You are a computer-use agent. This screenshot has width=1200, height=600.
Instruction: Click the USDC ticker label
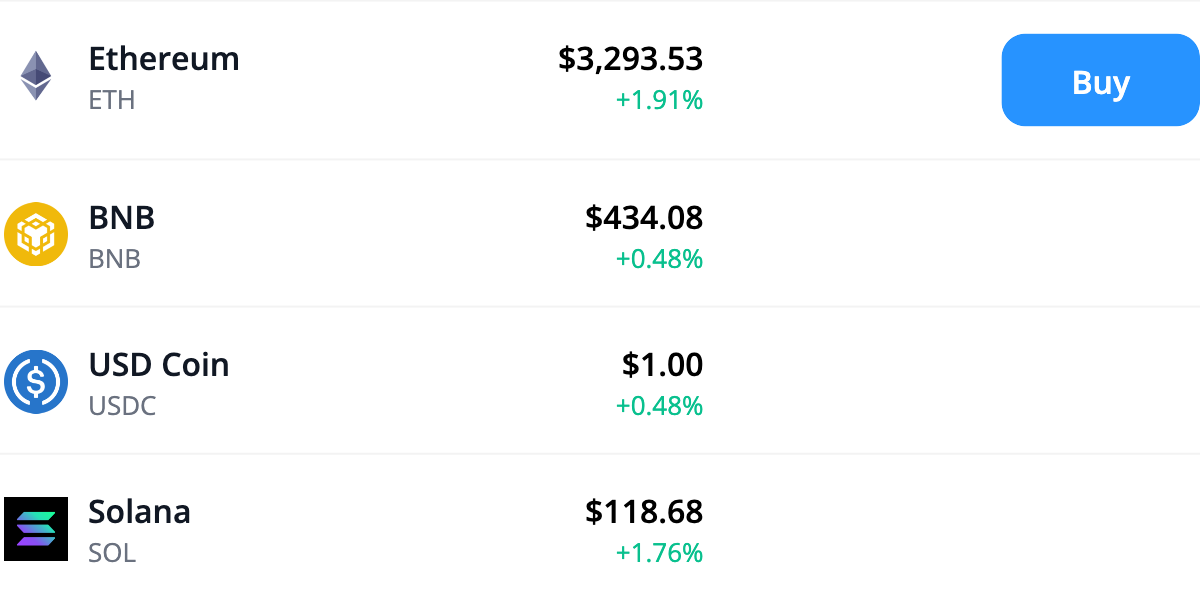click(123, 406)
